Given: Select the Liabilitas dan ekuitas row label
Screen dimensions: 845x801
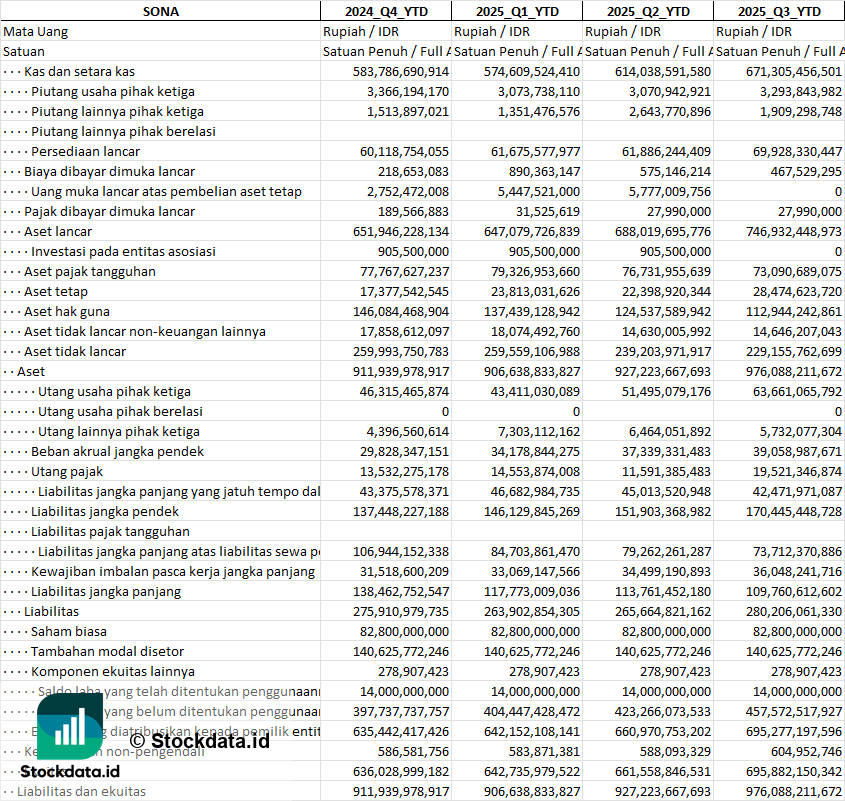Looking at the screenshot, I should (x=81, y=791).
